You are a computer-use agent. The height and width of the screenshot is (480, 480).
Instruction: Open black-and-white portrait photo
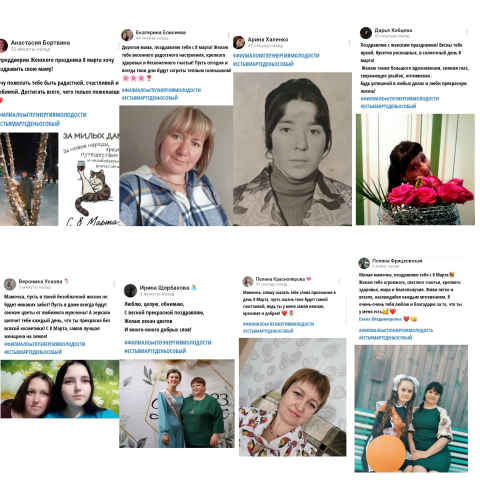[292, 149]
